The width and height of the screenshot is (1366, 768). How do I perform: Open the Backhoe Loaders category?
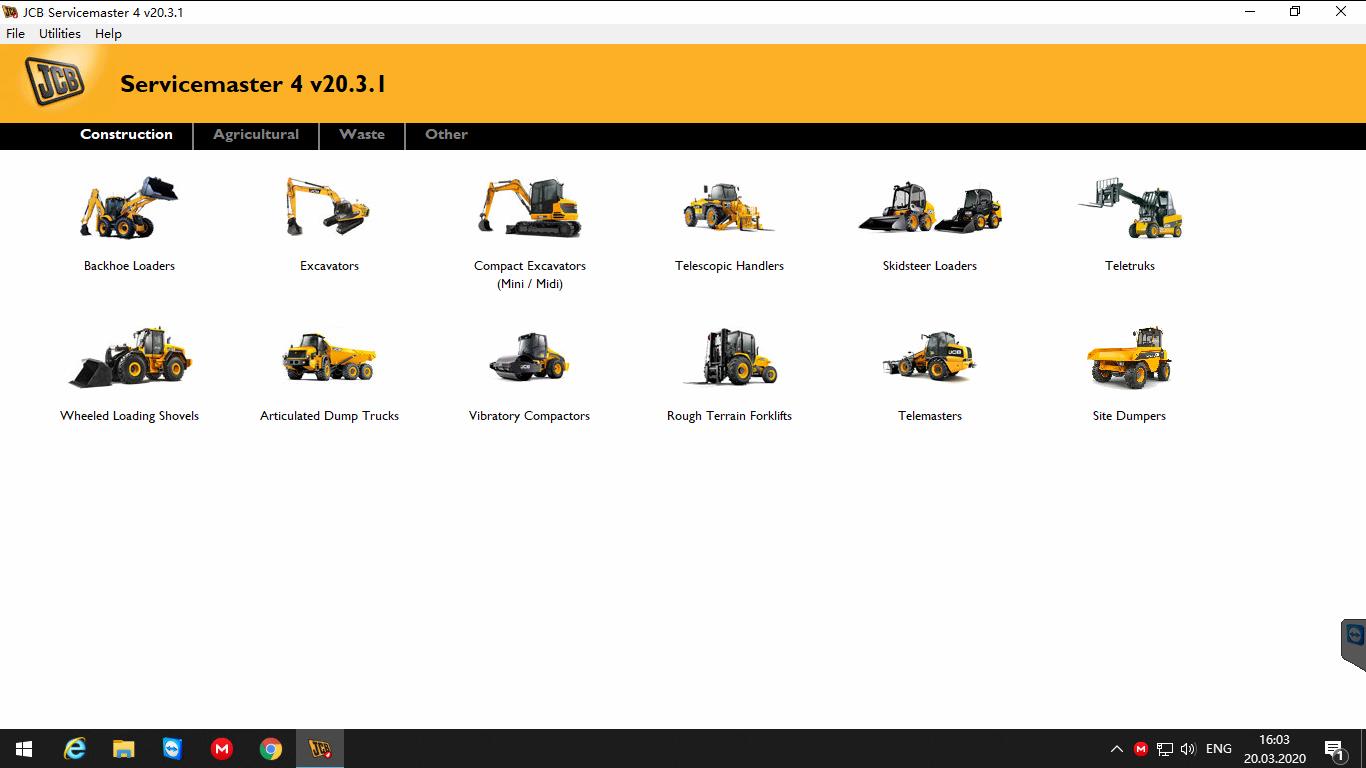(129, 210)
